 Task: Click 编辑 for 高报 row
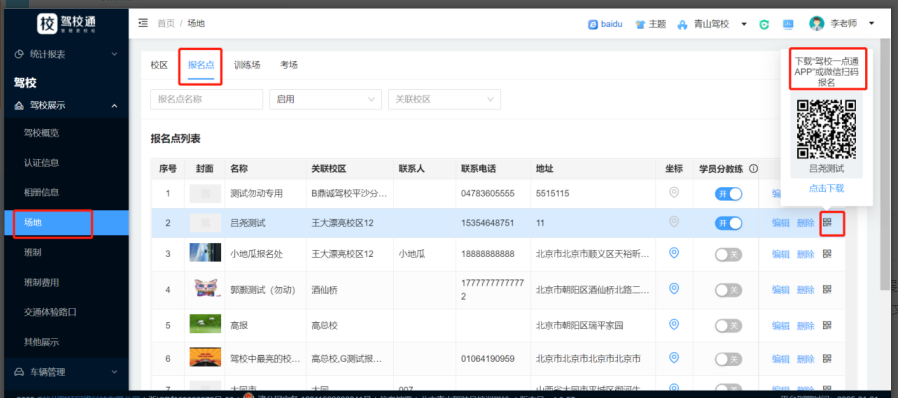click(x=781, y=325)
